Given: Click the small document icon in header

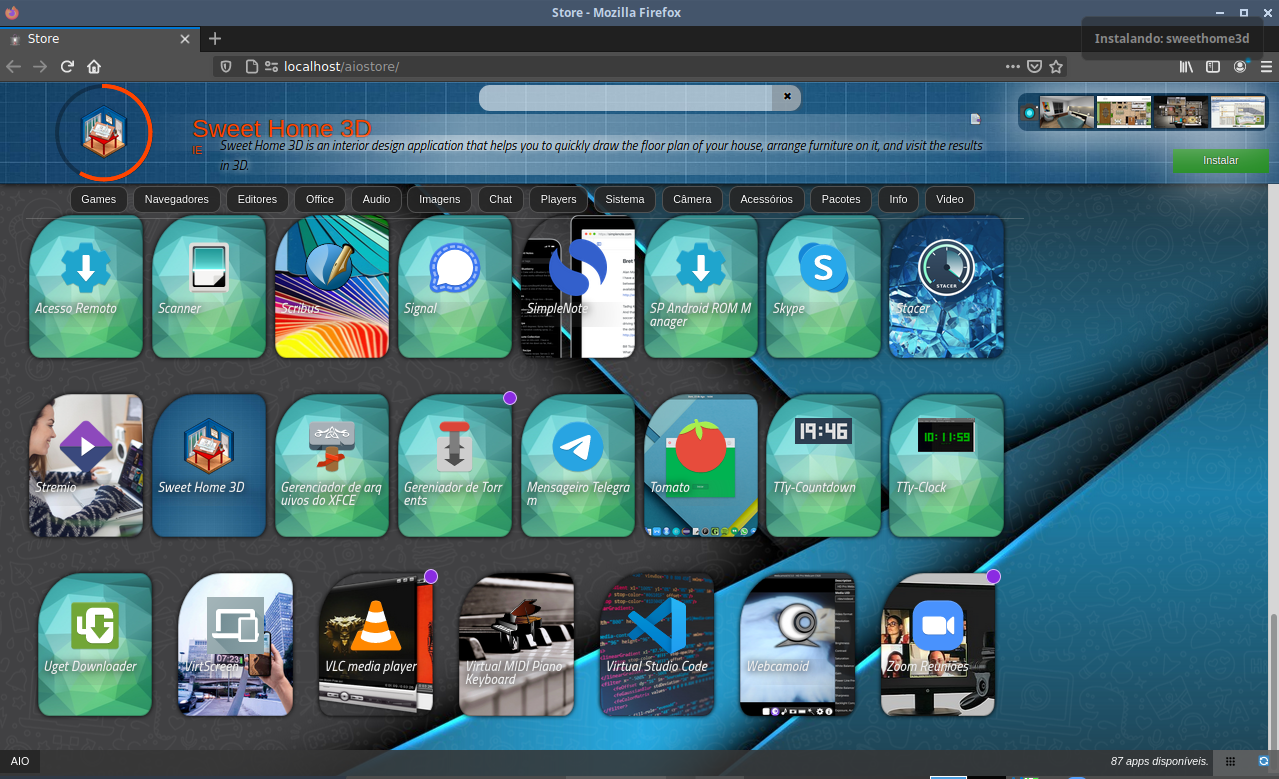Looking at the screenshot, I should coord(975,119).
